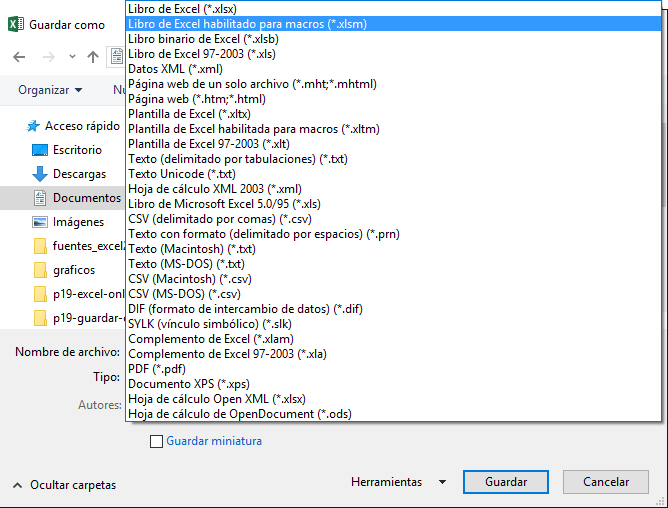The width and height of the screenshot is (668, 508).
Task: Choose Página web de un solo archivo
Action: (393, 84)
